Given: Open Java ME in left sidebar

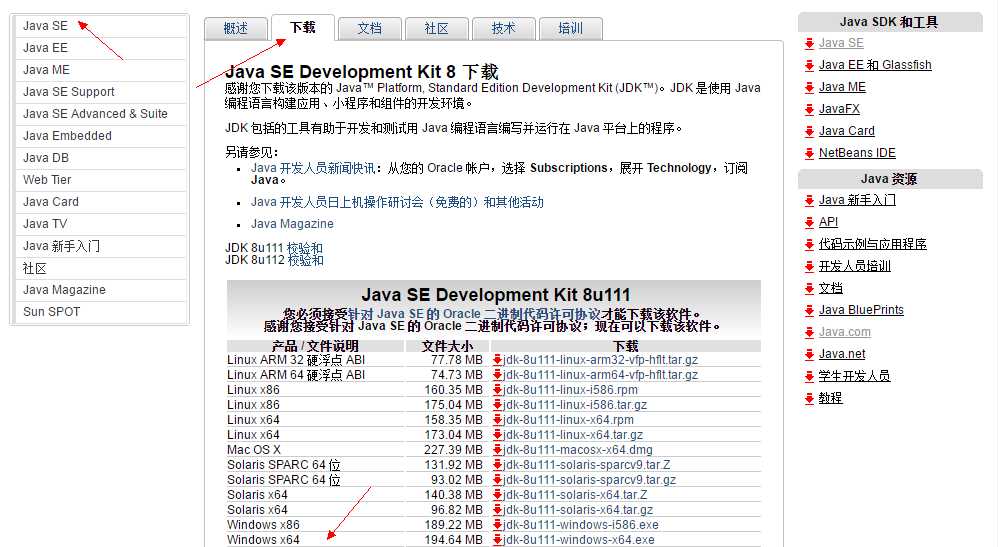Looking at the screenshot, I should click(x=101, y=70).
